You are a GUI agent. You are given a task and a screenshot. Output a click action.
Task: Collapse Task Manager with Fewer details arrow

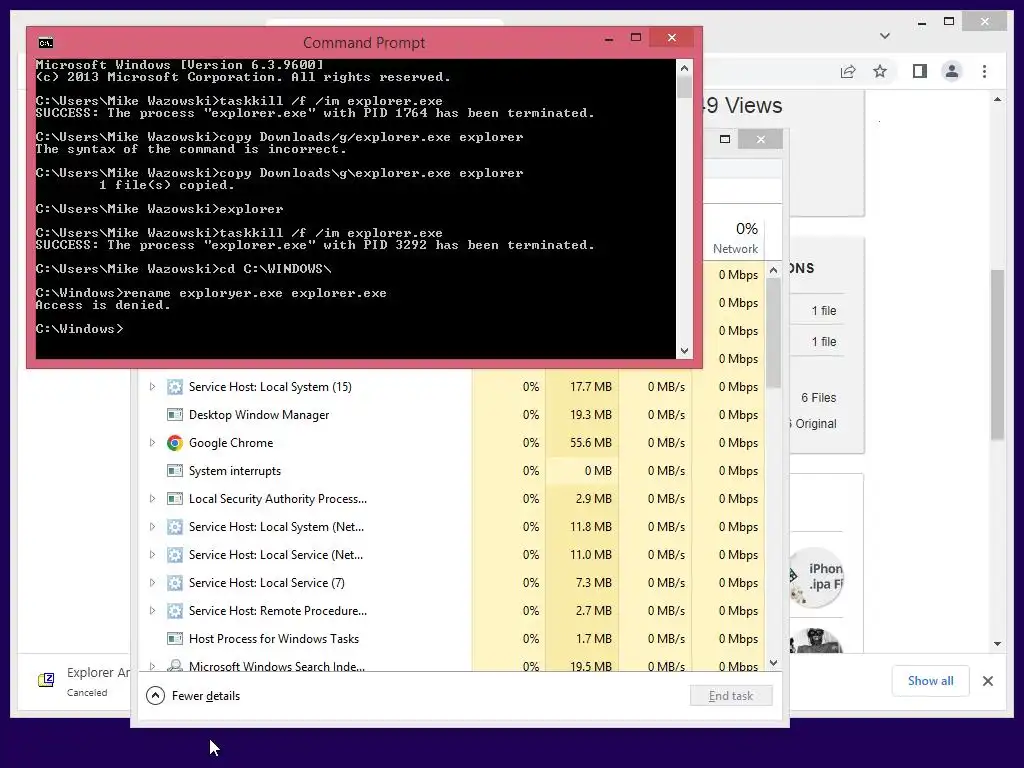tap(155, 696)
